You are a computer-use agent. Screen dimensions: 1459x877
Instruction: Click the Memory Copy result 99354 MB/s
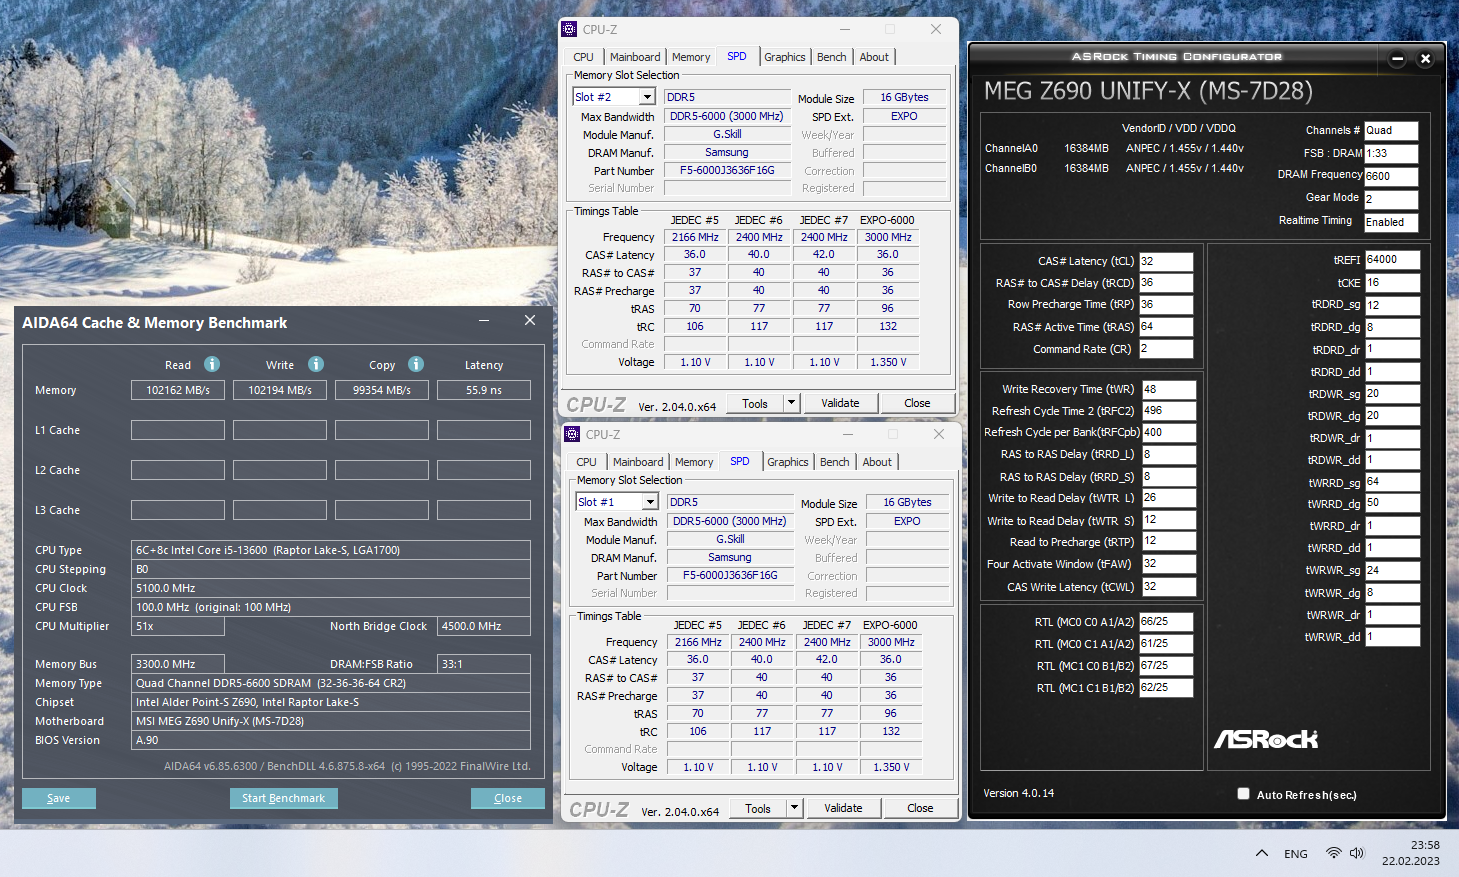point(382,390)
